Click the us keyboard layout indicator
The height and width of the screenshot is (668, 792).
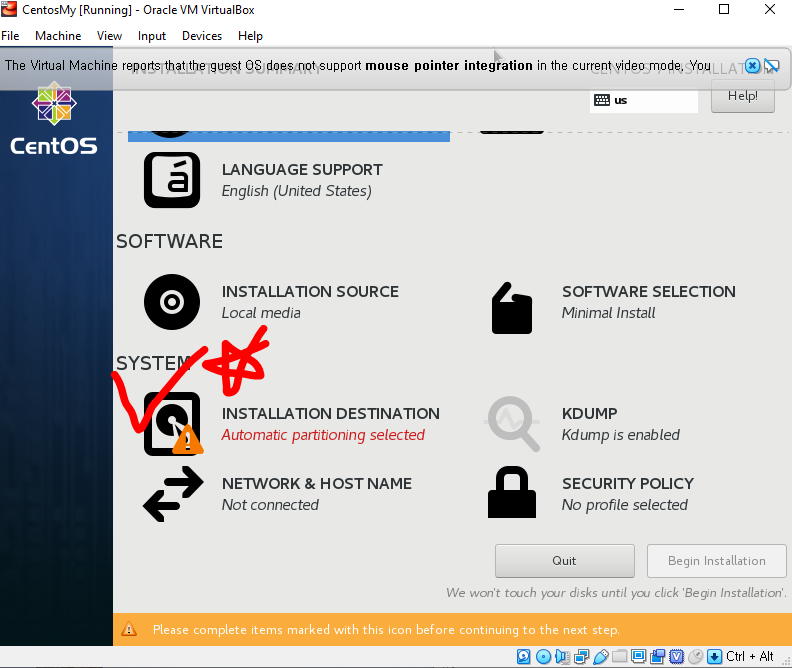point(644,100)
